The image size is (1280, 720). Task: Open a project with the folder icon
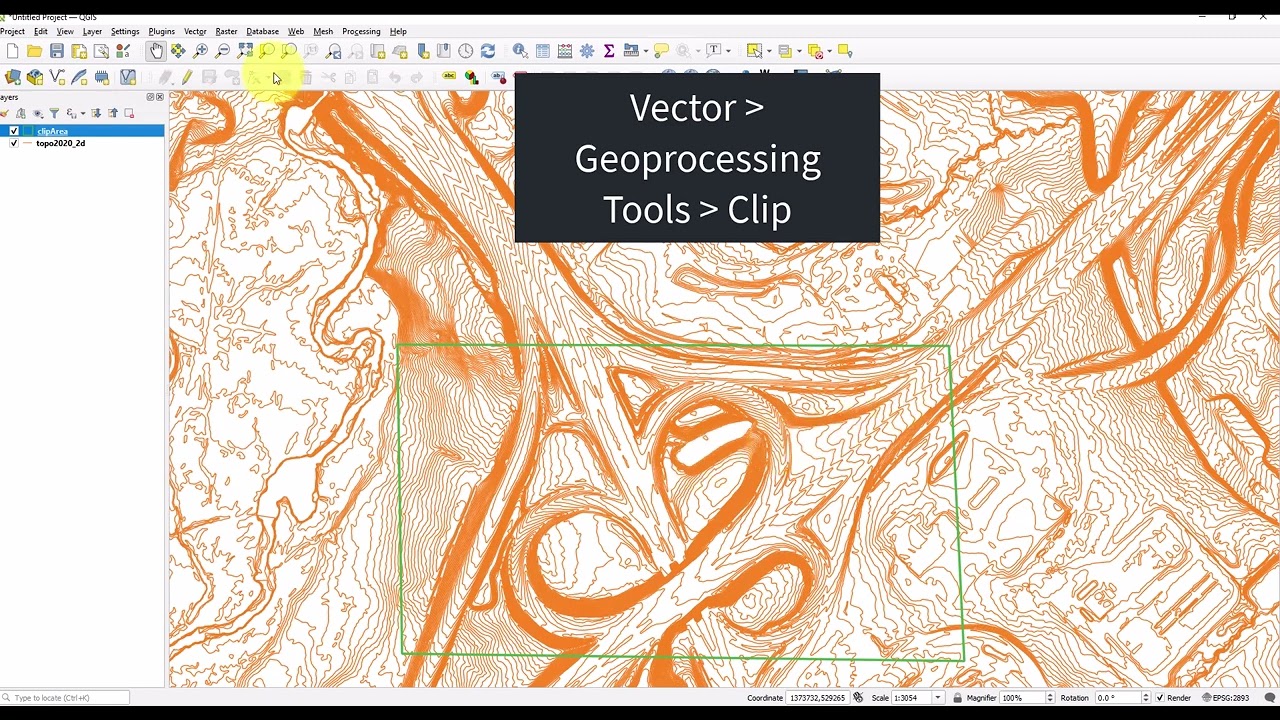tap(34, 51)
